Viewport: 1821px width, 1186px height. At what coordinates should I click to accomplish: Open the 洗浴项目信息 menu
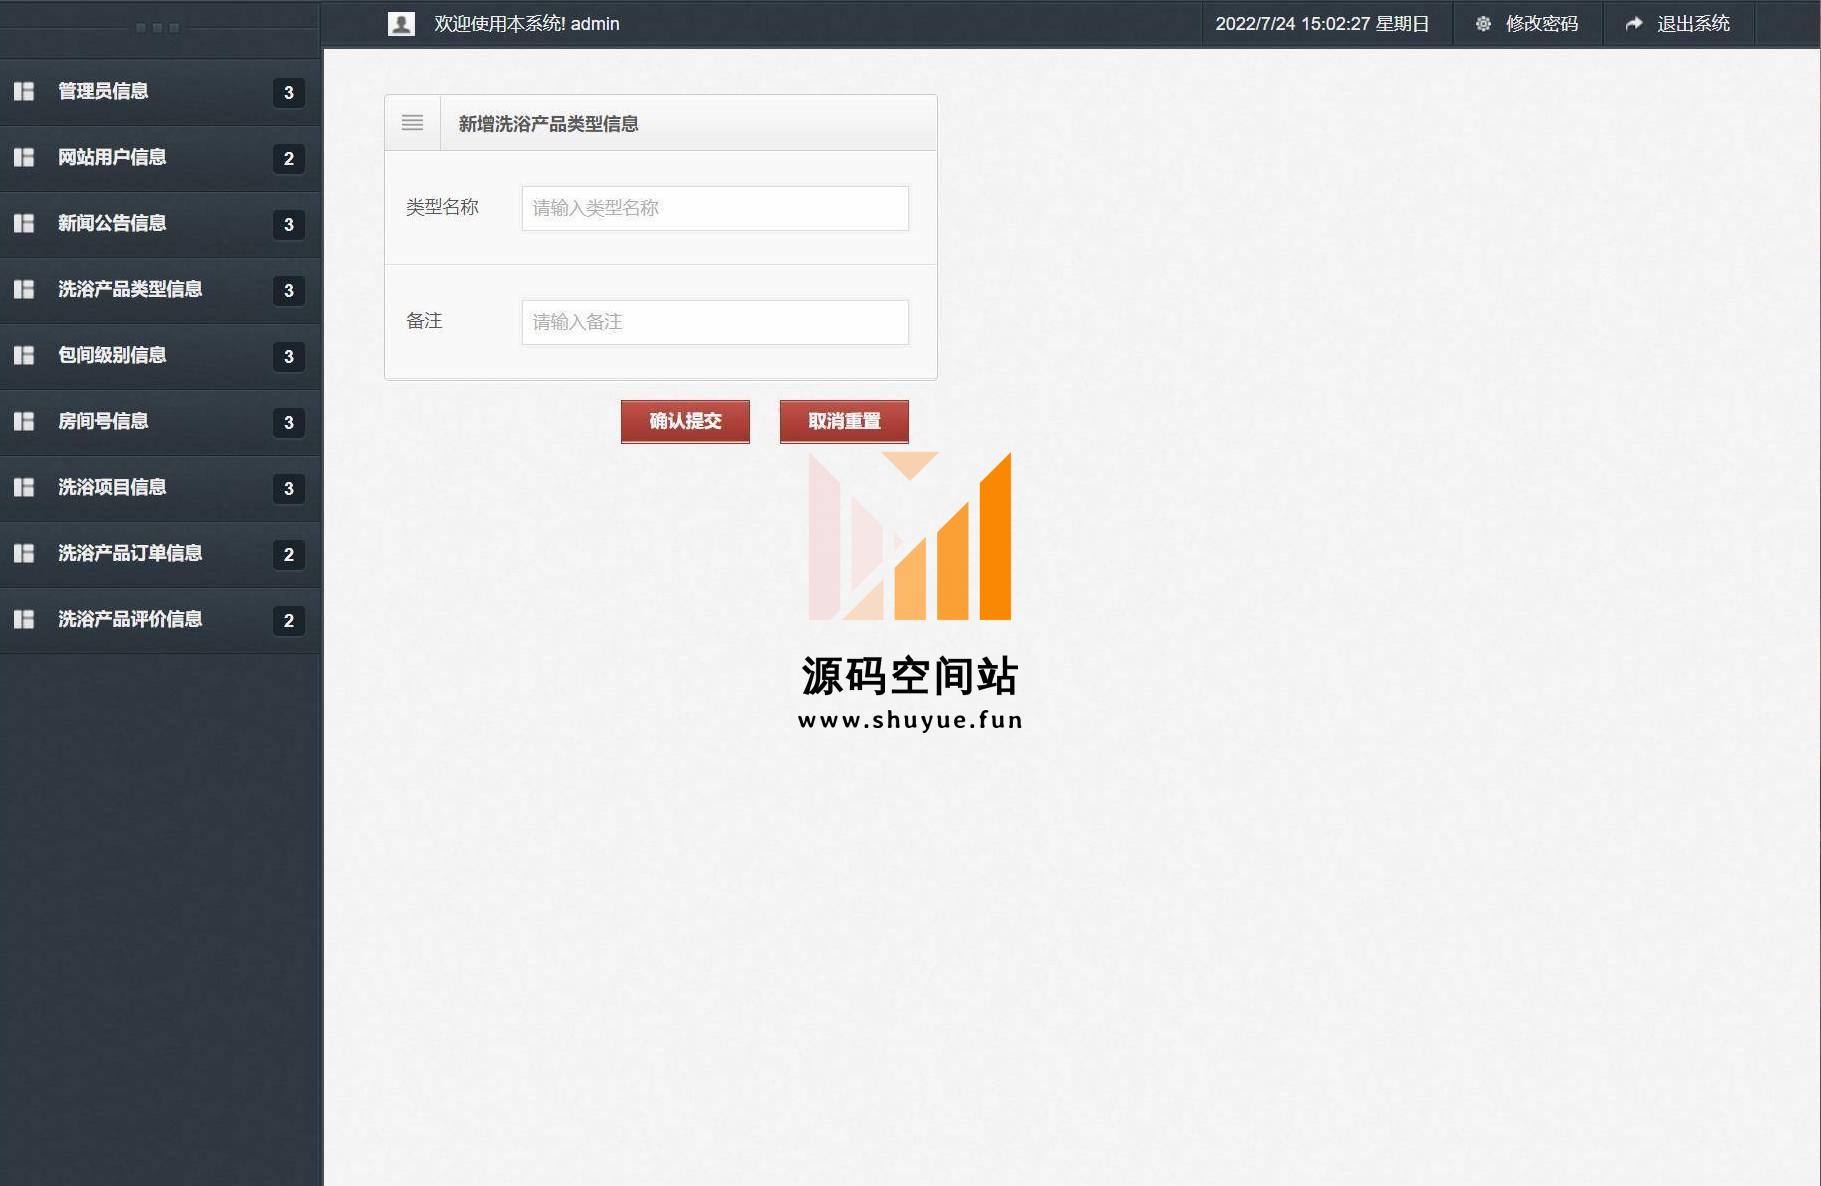tap(160, 488)
